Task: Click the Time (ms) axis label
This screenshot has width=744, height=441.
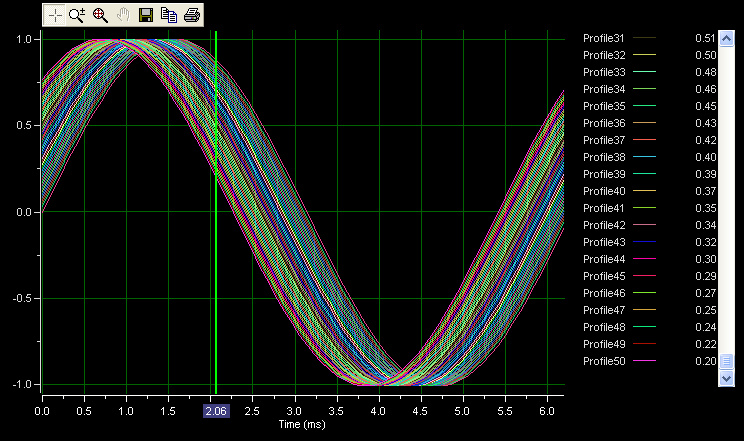Action: coord(303,426)
